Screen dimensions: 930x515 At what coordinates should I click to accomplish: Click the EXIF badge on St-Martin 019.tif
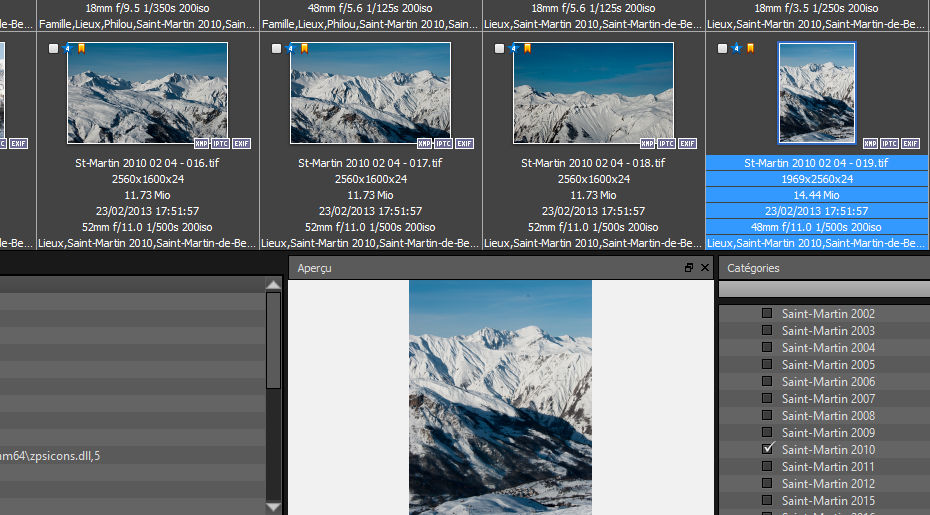click(910, 144)
